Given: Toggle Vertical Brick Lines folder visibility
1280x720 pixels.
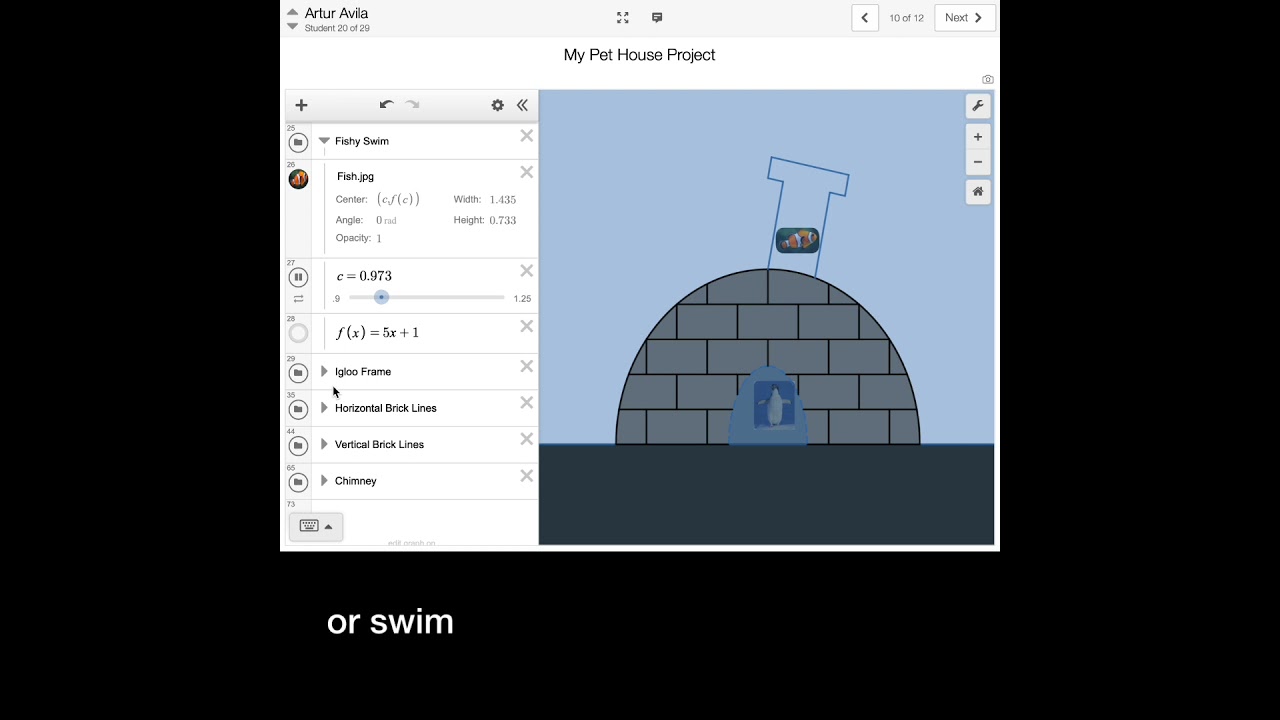Looking at the screenshot, I should [298, 446].
